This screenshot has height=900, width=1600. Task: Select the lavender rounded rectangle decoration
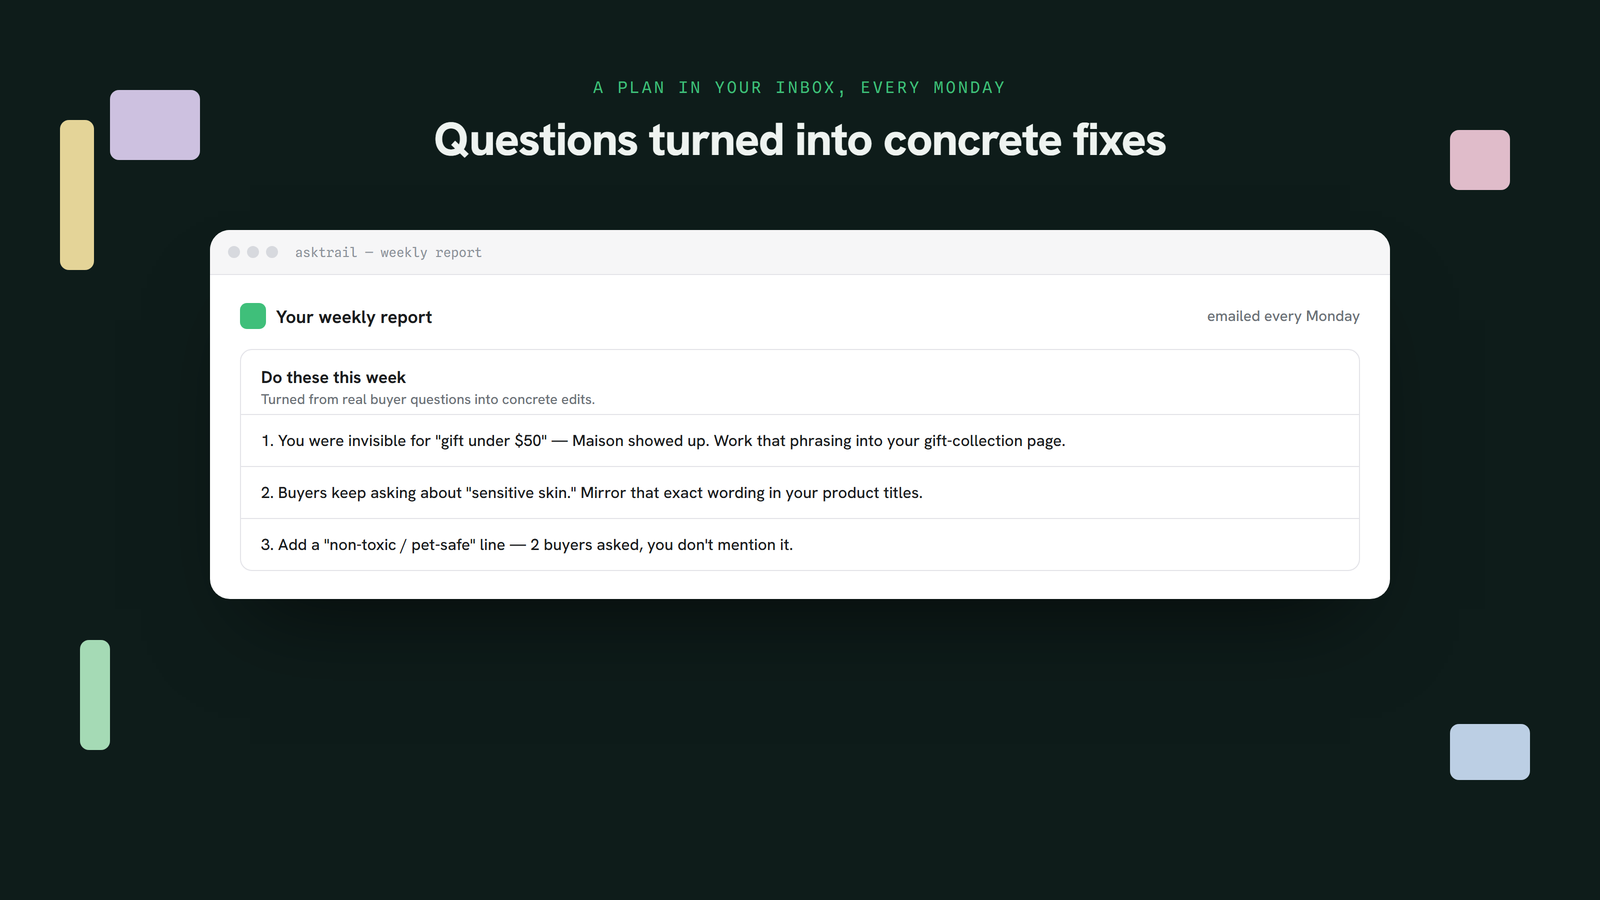155,125
